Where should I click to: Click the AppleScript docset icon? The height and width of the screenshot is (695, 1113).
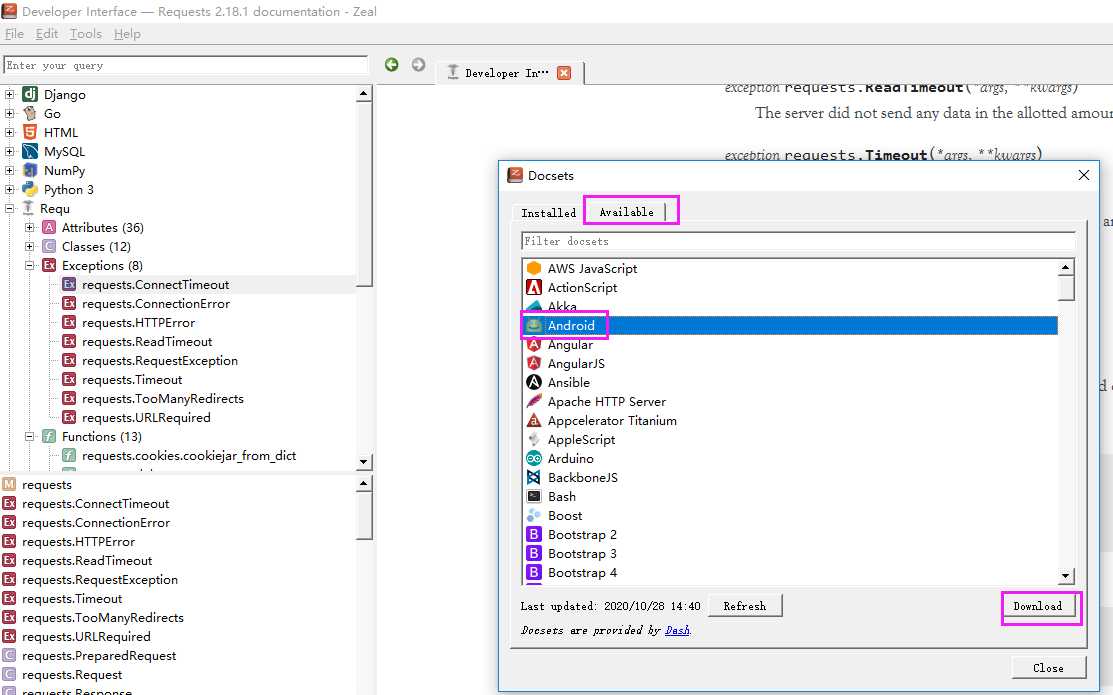(x=534, y=439)
